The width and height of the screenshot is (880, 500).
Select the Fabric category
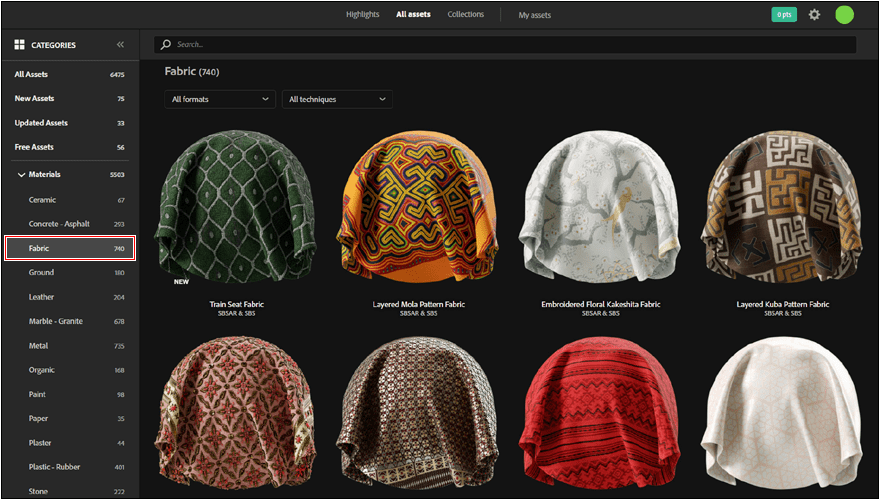70,248
